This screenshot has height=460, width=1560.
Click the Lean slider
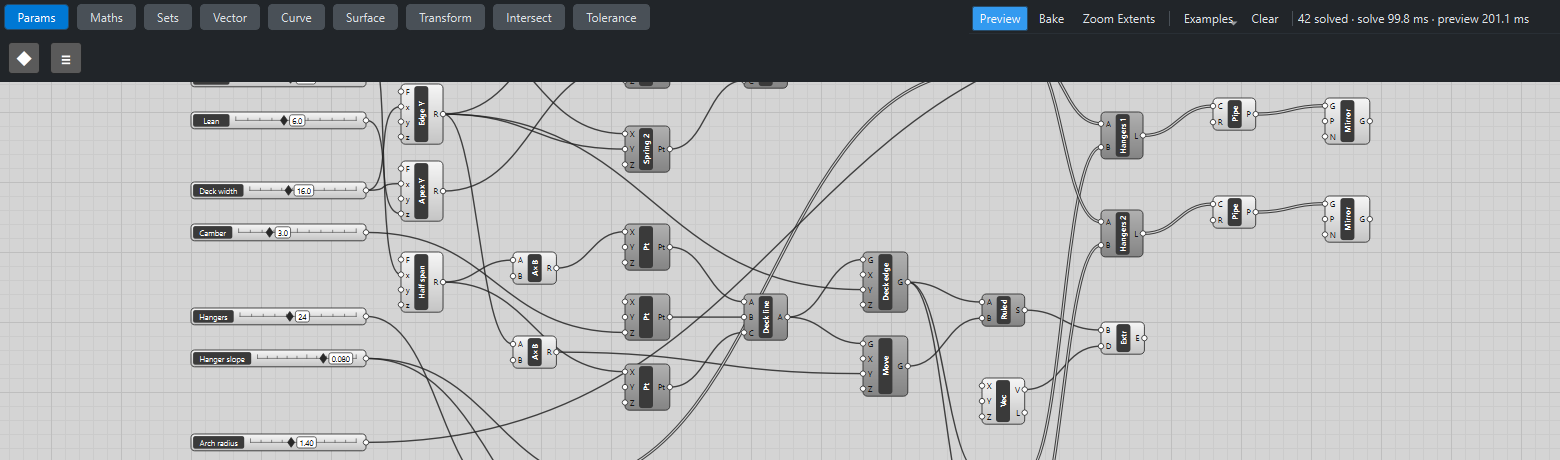[x=279, y=120]
